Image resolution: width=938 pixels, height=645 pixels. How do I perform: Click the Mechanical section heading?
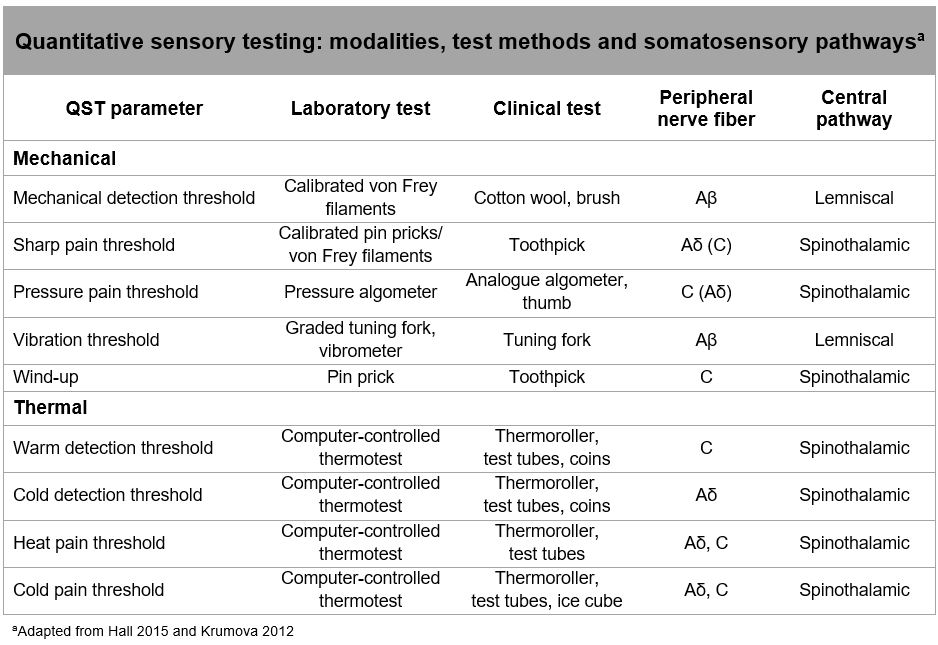(x=64, y=158)
